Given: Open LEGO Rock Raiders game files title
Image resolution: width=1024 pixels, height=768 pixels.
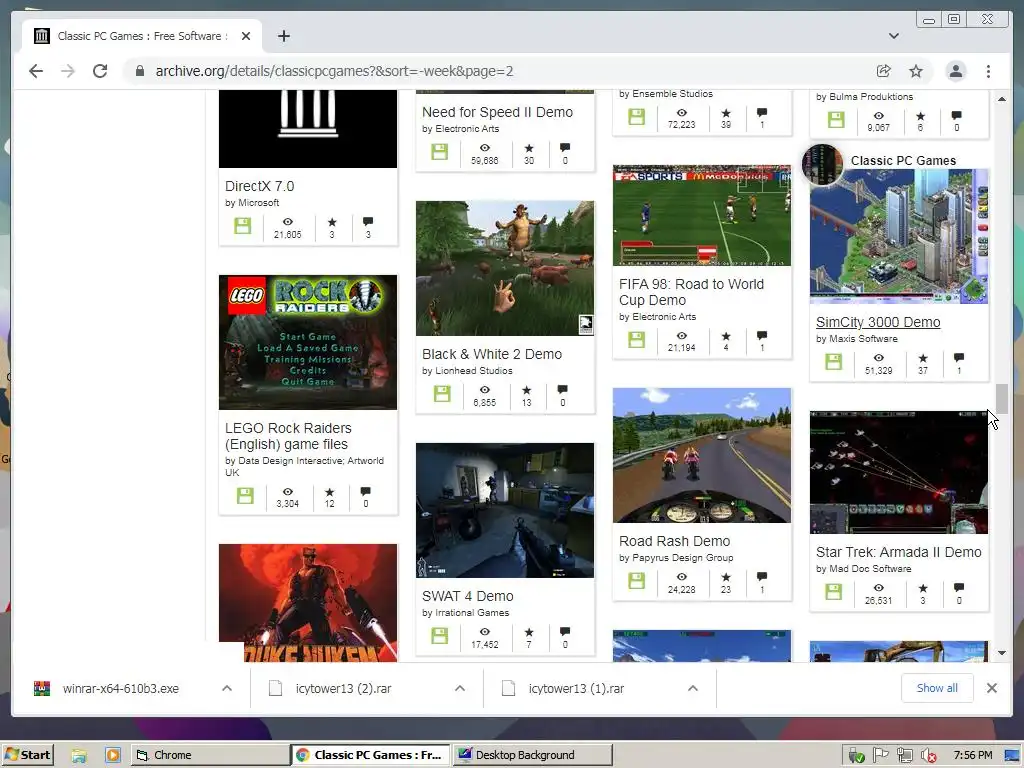Looking at the screenshot, I should tap(288, 436).
